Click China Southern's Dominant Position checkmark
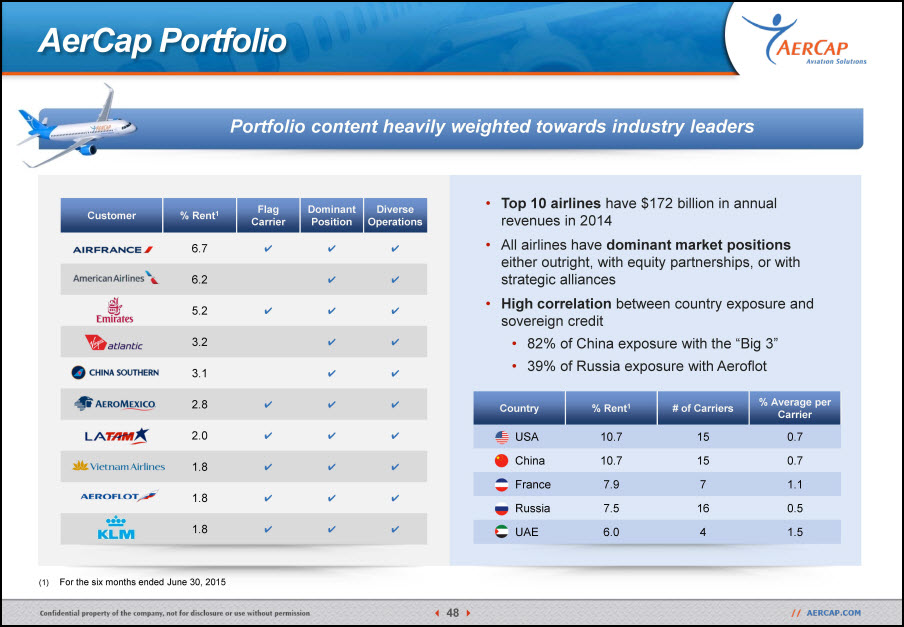The image size is (904, 627). click(x=332, y=373)
